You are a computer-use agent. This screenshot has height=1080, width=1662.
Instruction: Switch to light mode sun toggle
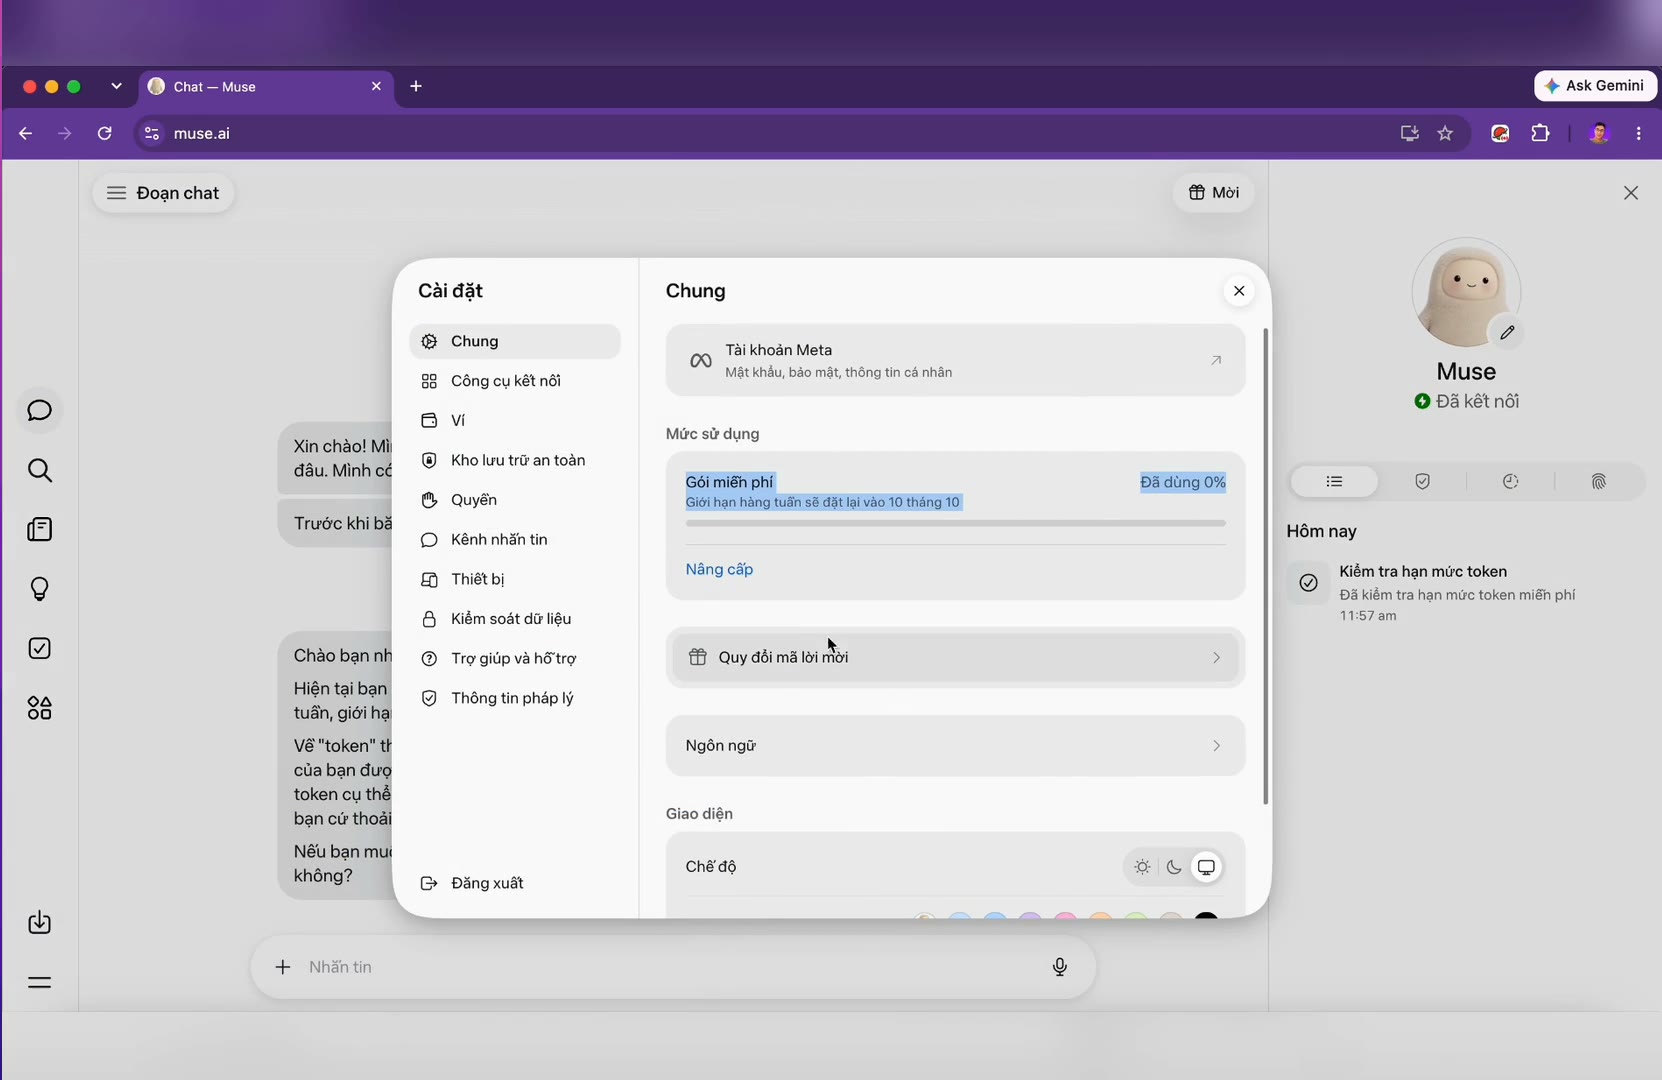pos(1142,867)
